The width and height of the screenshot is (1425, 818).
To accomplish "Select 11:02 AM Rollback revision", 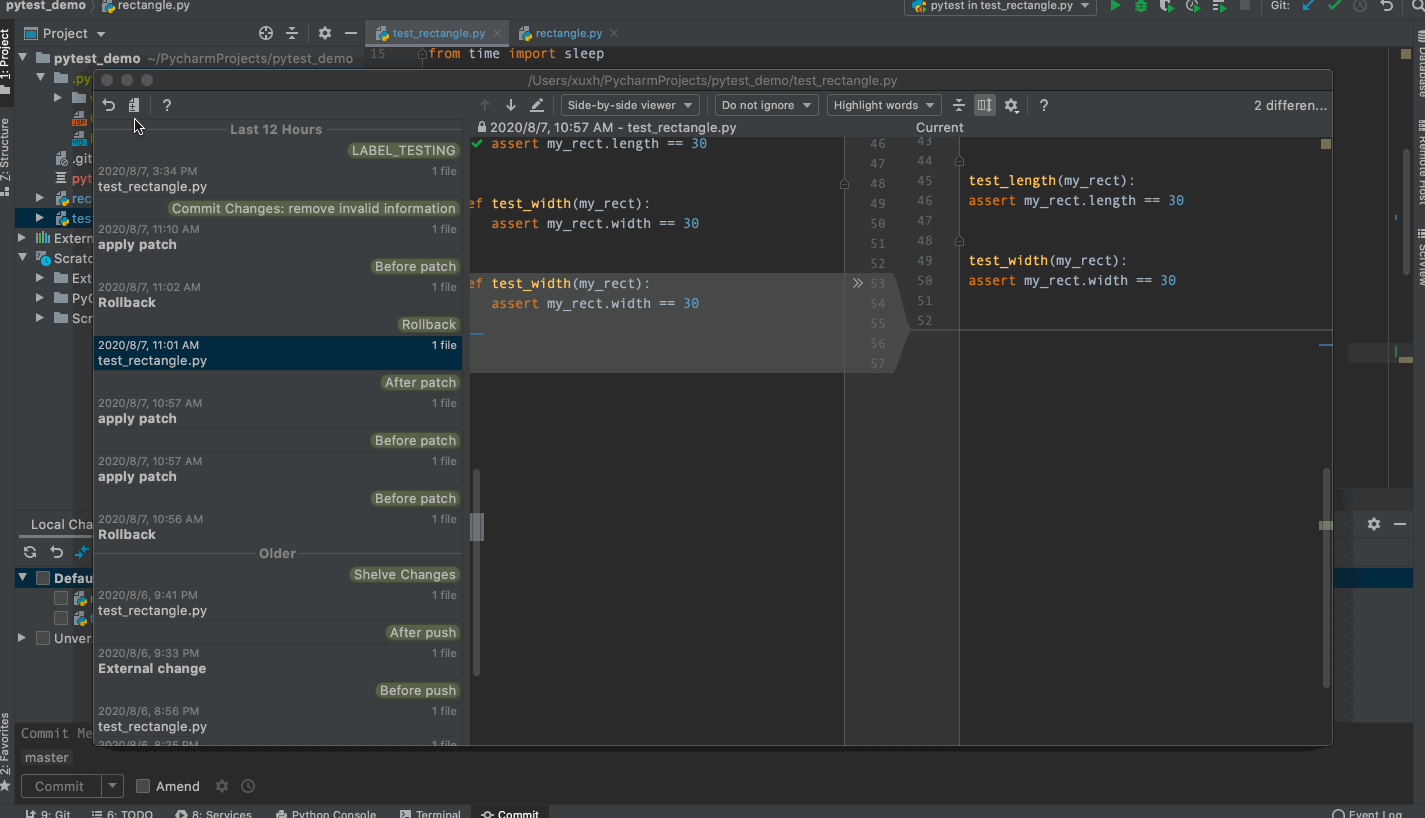I will tap(278, 294).
